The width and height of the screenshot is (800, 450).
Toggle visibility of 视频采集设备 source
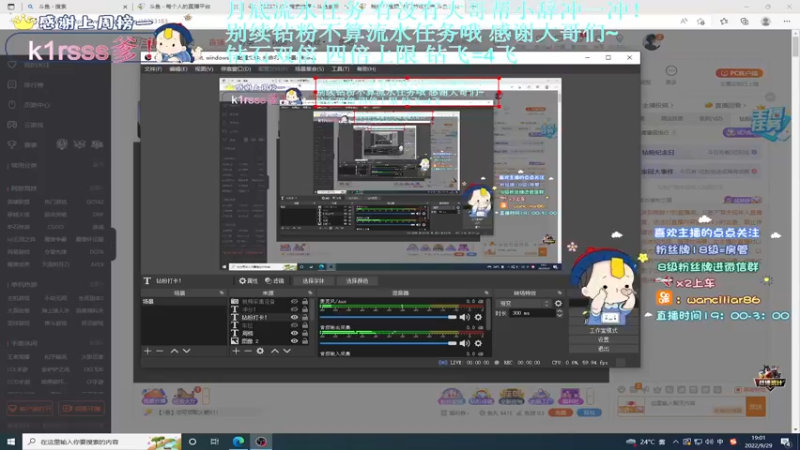294,302
